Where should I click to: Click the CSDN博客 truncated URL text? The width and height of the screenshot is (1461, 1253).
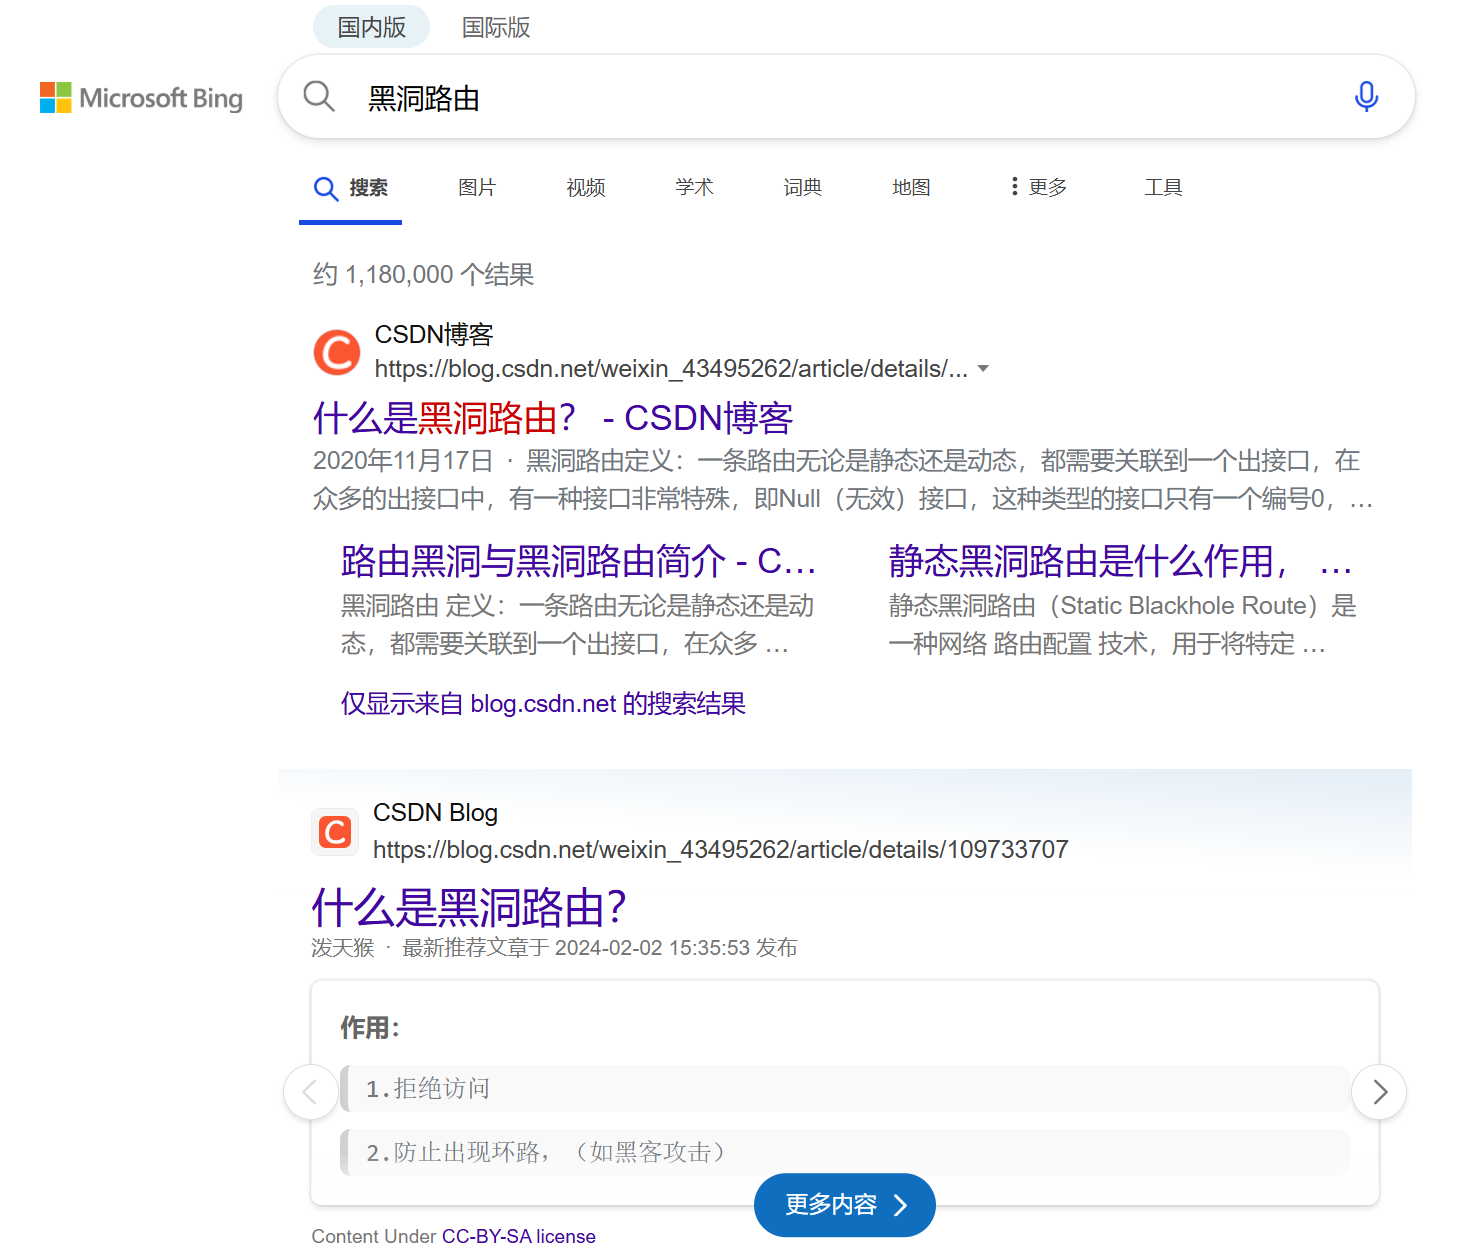click(671, 369)
